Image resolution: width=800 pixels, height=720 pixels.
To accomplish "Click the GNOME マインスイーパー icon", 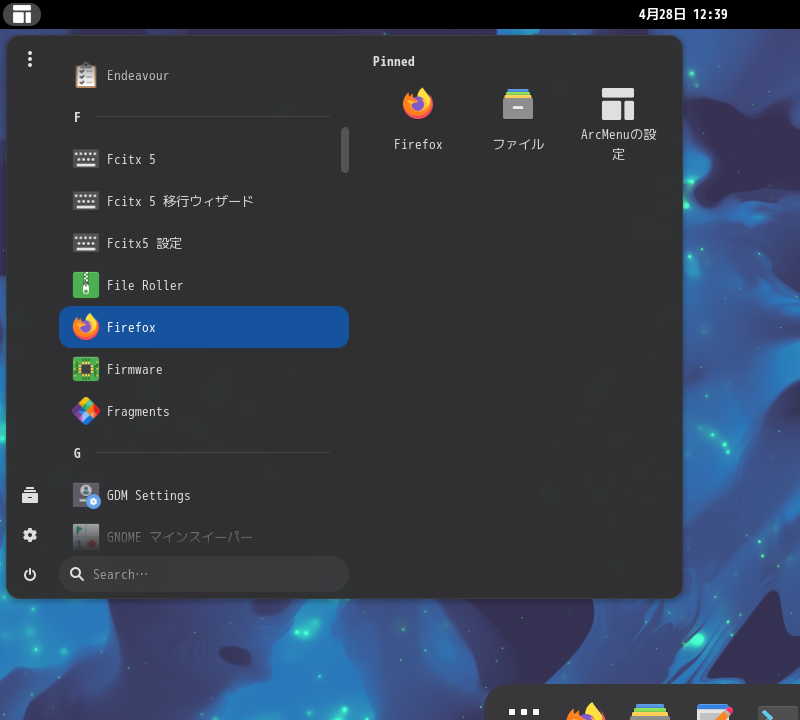I will pos(86,537).
